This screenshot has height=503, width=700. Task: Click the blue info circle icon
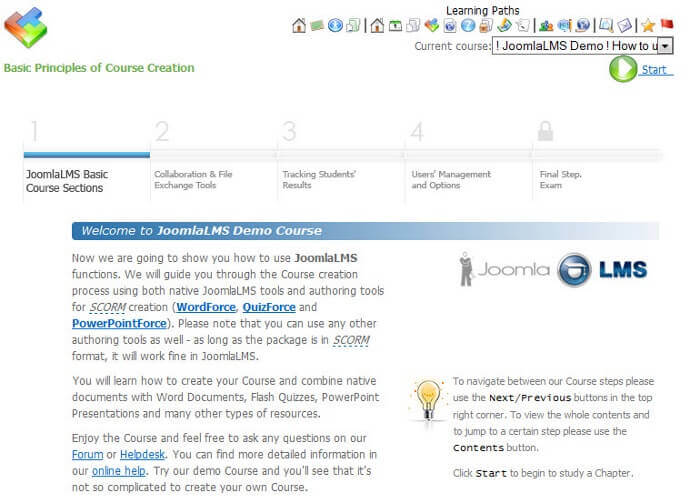tap(335, 25)
